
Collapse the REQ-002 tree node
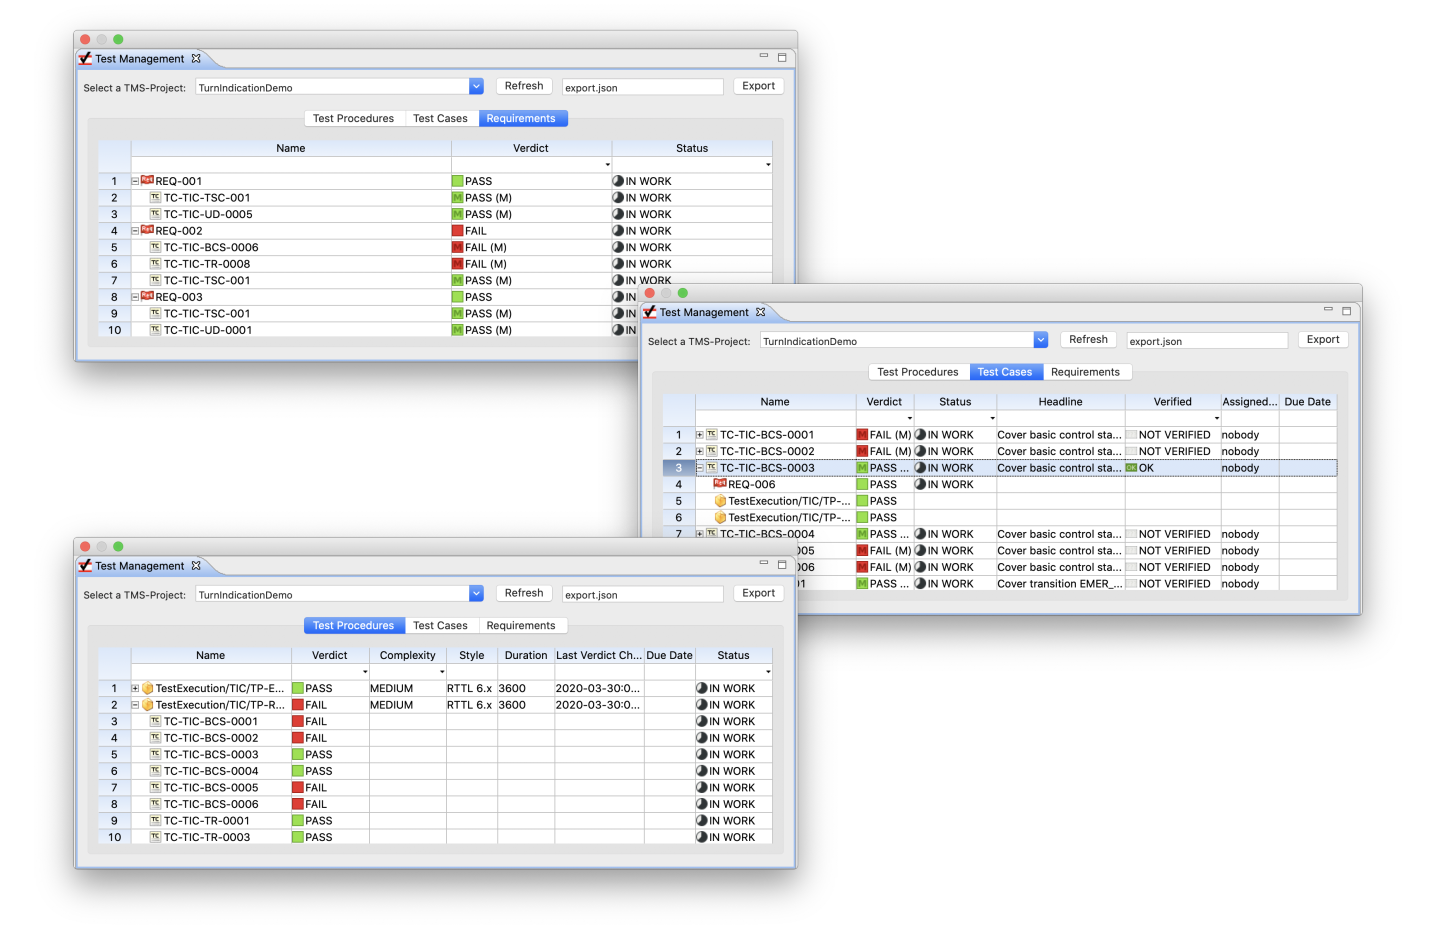[x=135, y=231]
